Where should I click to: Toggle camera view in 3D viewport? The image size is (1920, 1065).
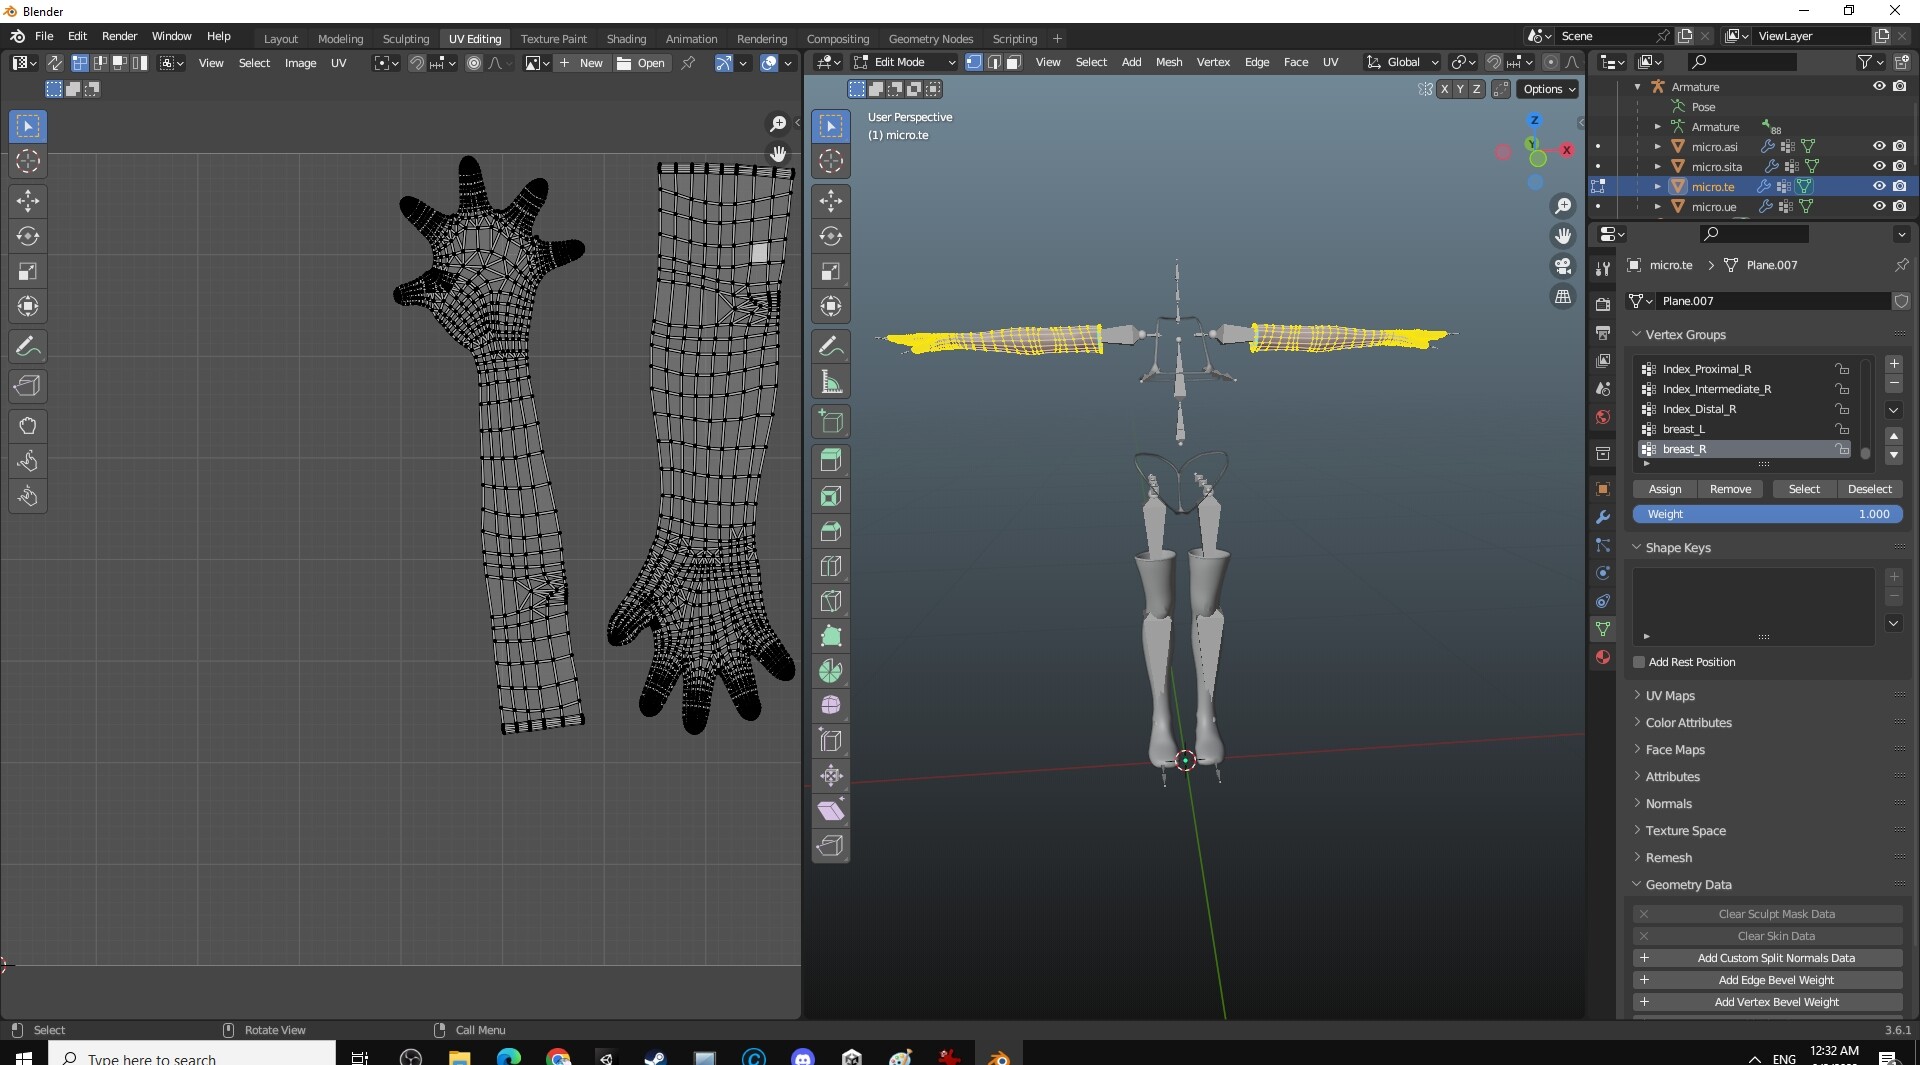(x=1562, y=266)
